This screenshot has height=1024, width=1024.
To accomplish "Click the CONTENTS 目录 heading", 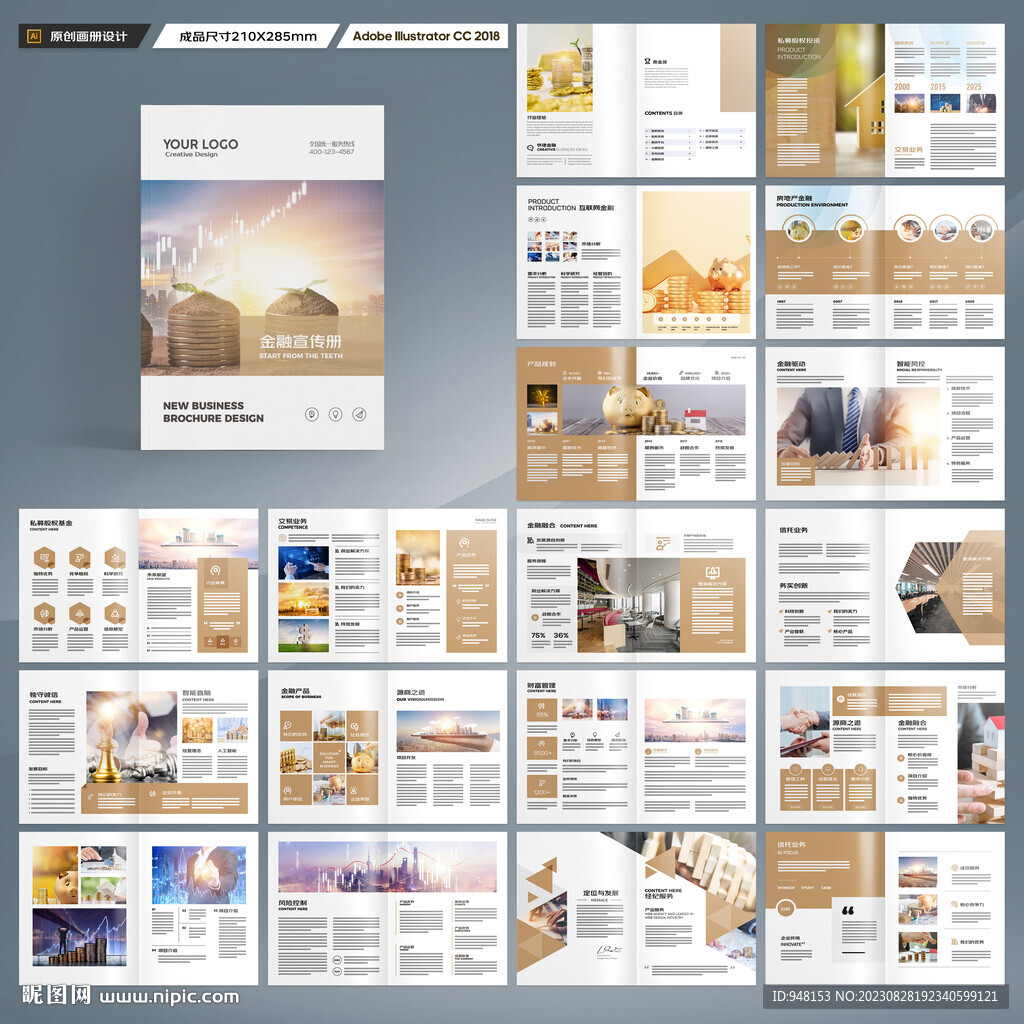I will pyautogui.click(x=664, y=113).
